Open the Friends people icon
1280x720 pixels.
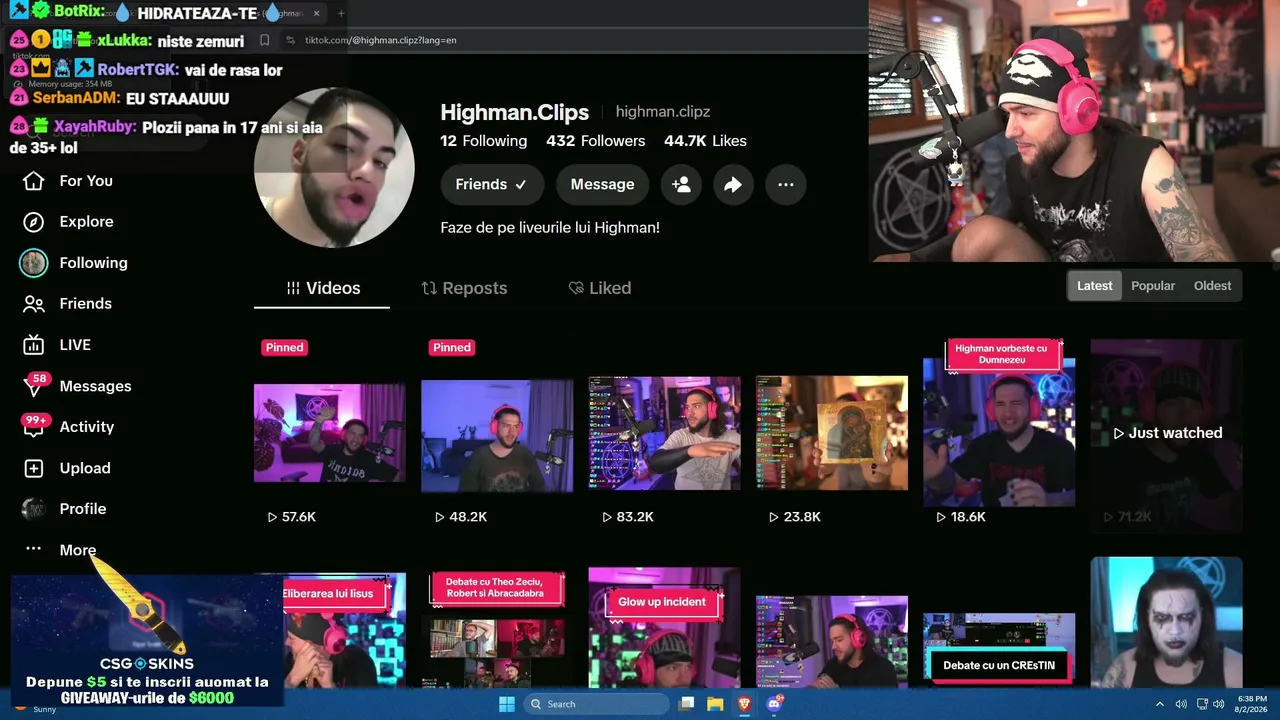point(34,304)
